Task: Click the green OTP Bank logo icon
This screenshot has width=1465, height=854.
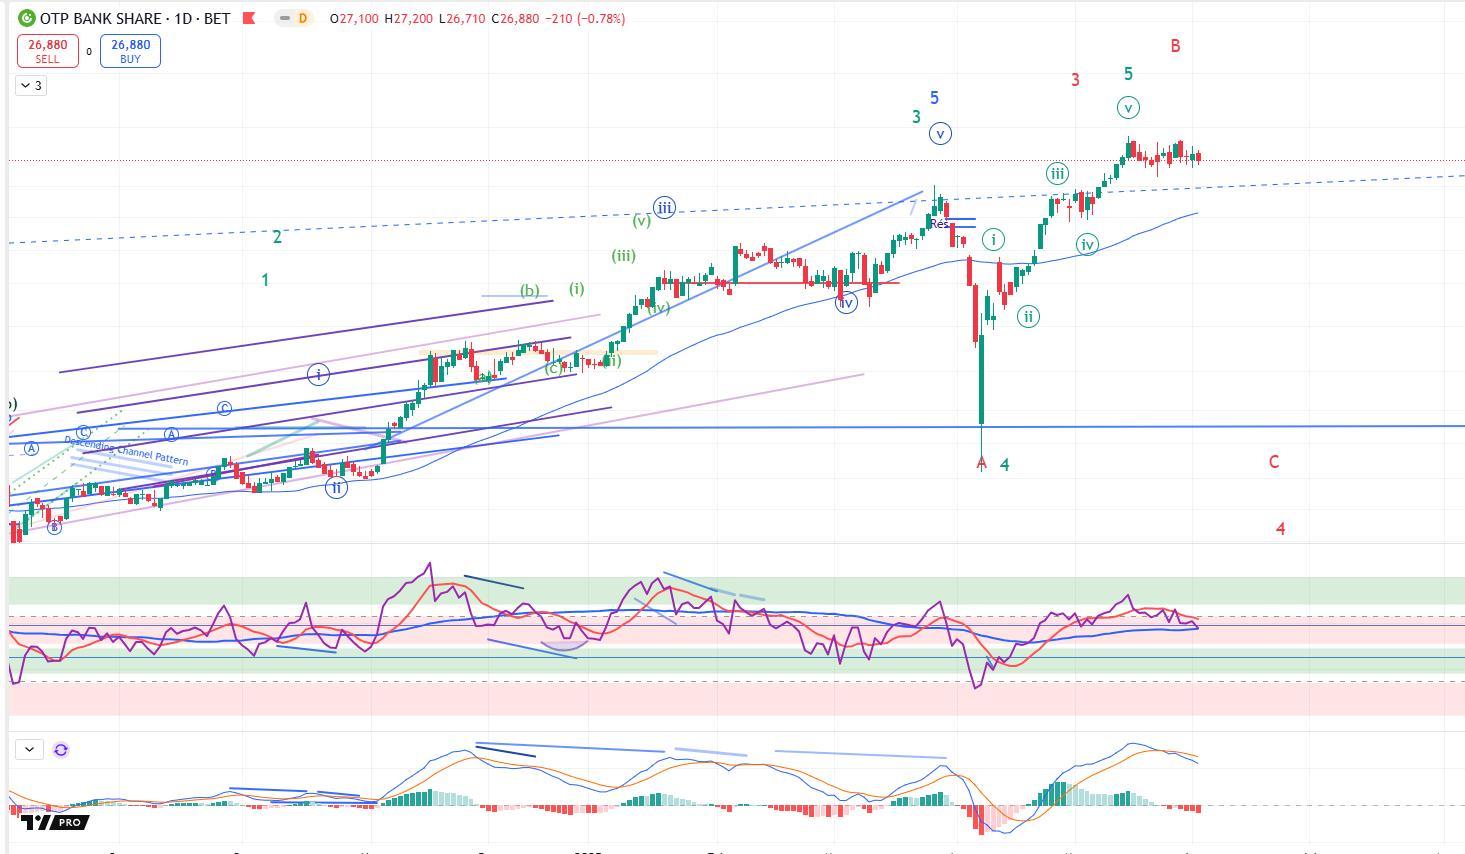Action: [27, 18]
